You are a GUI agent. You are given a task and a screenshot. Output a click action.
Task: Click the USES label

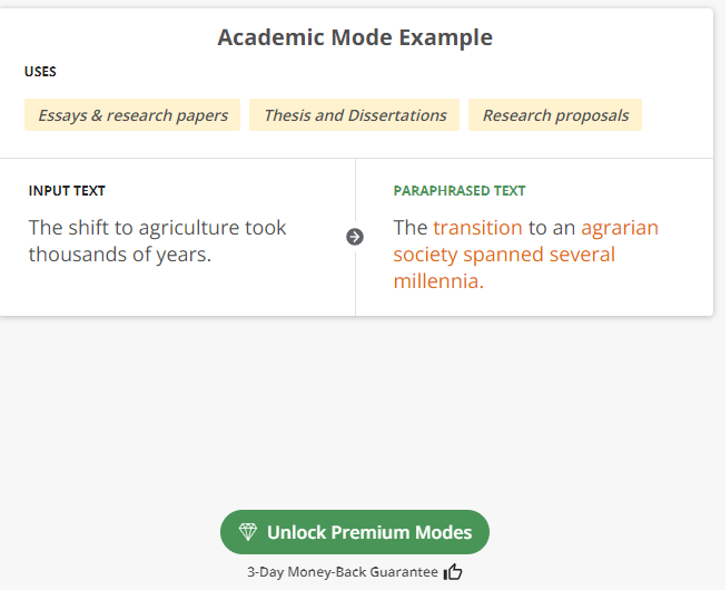click(41, 72)
